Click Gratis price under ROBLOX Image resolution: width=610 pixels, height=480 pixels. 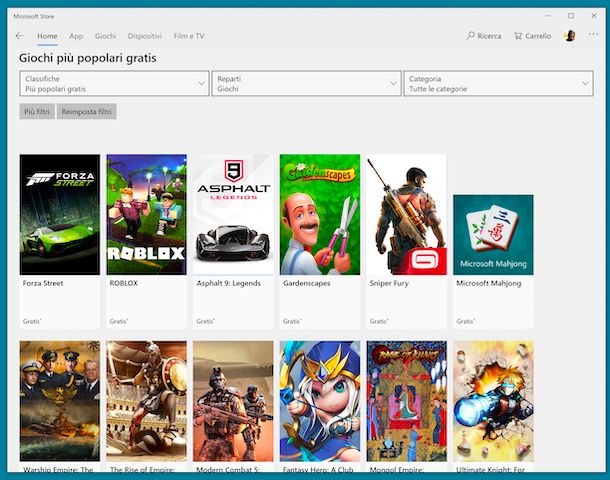click(x=119, y=321)
